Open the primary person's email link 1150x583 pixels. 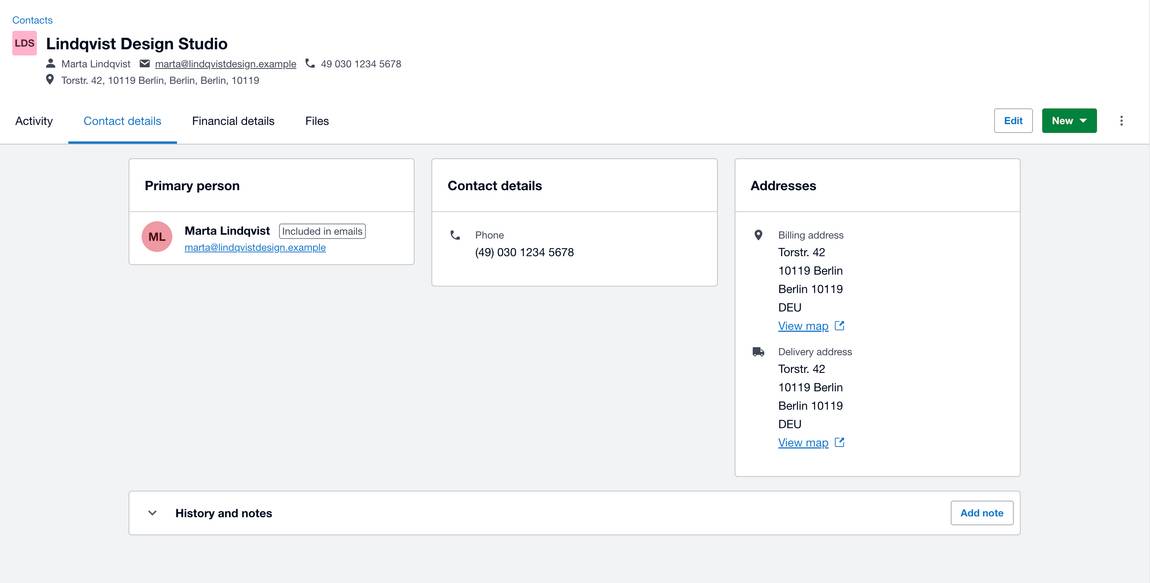click(x=255, y=248)
